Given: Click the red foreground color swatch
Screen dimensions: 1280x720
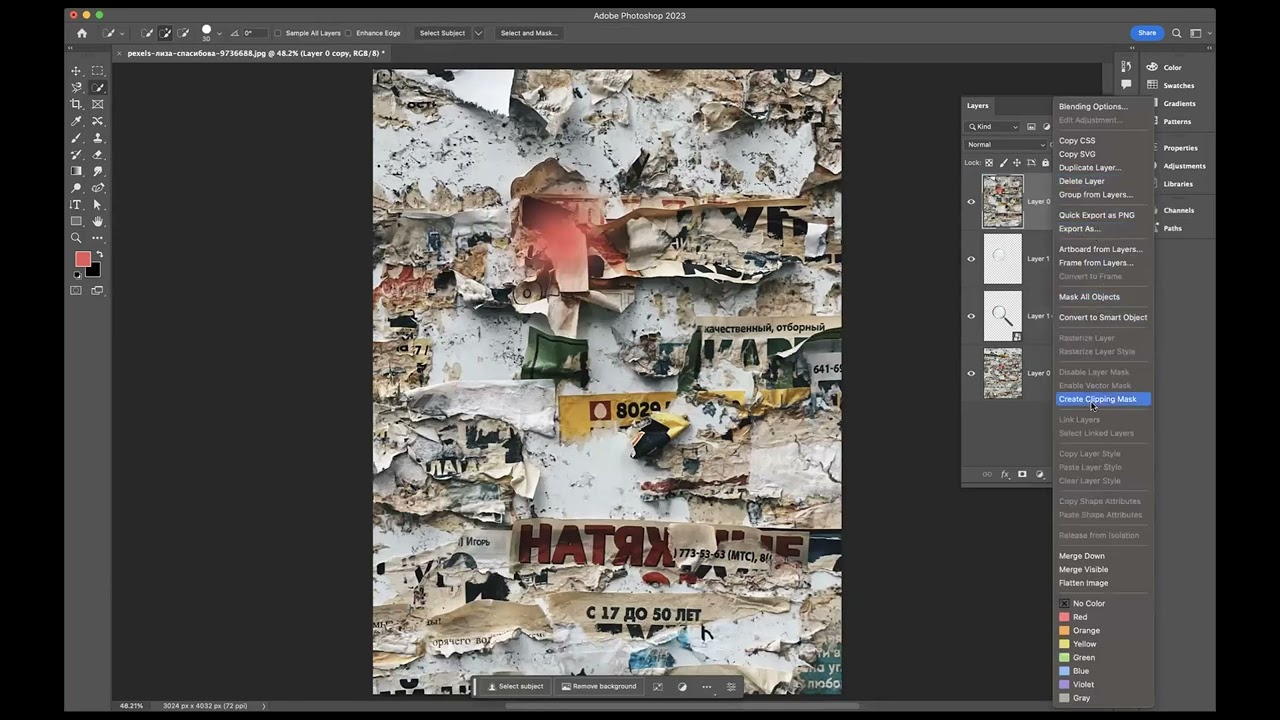Looking at the screenshot, I should [82, 259].
